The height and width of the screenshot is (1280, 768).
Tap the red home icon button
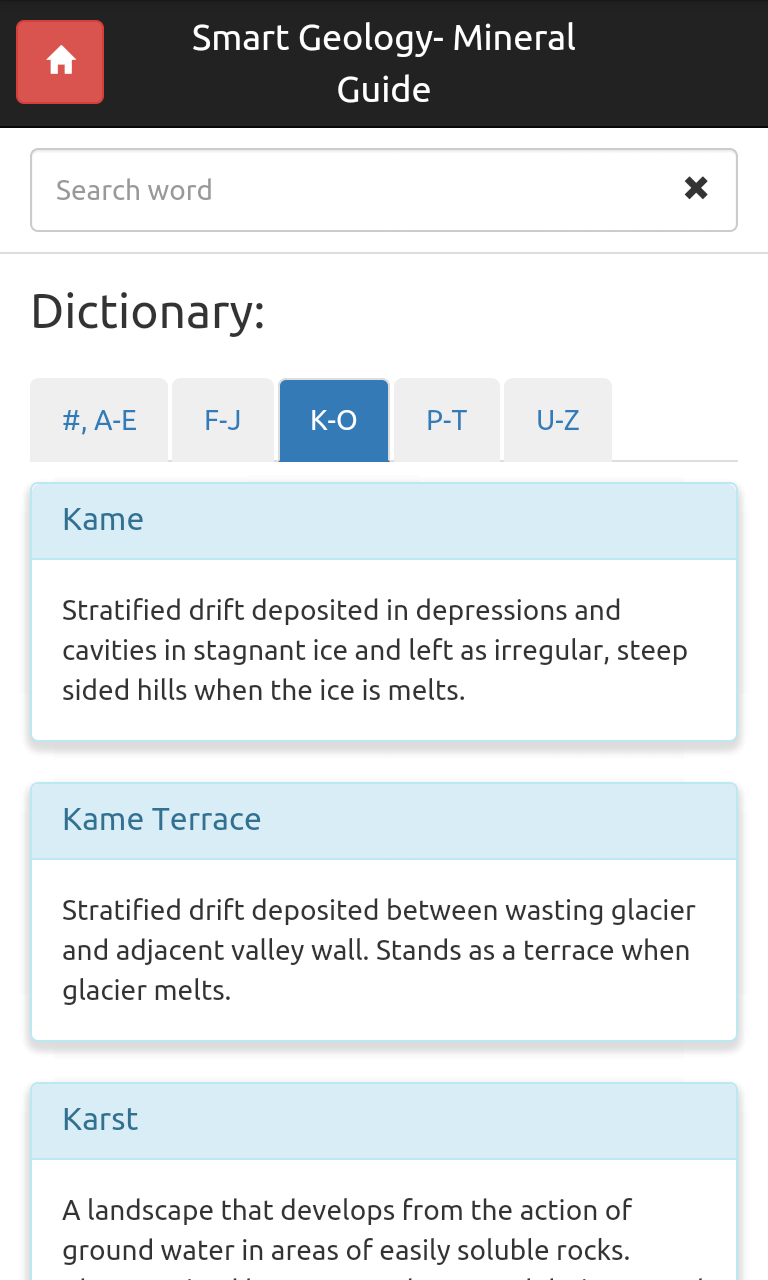tap(60, 62)
